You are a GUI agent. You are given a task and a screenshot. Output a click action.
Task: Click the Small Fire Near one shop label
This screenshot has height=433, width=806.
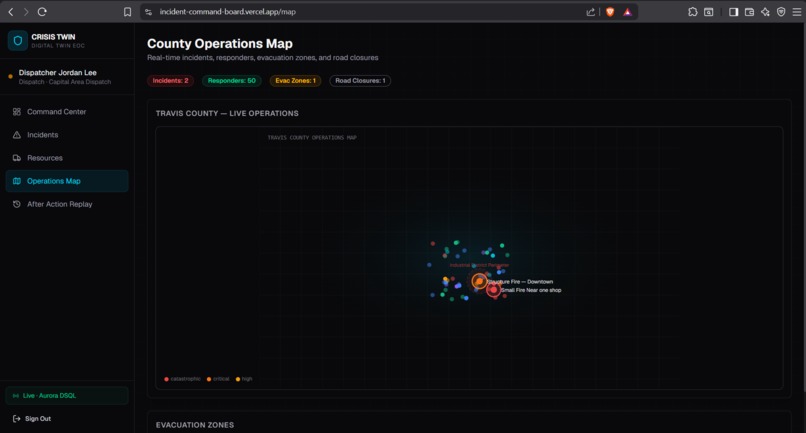point(531,290)
